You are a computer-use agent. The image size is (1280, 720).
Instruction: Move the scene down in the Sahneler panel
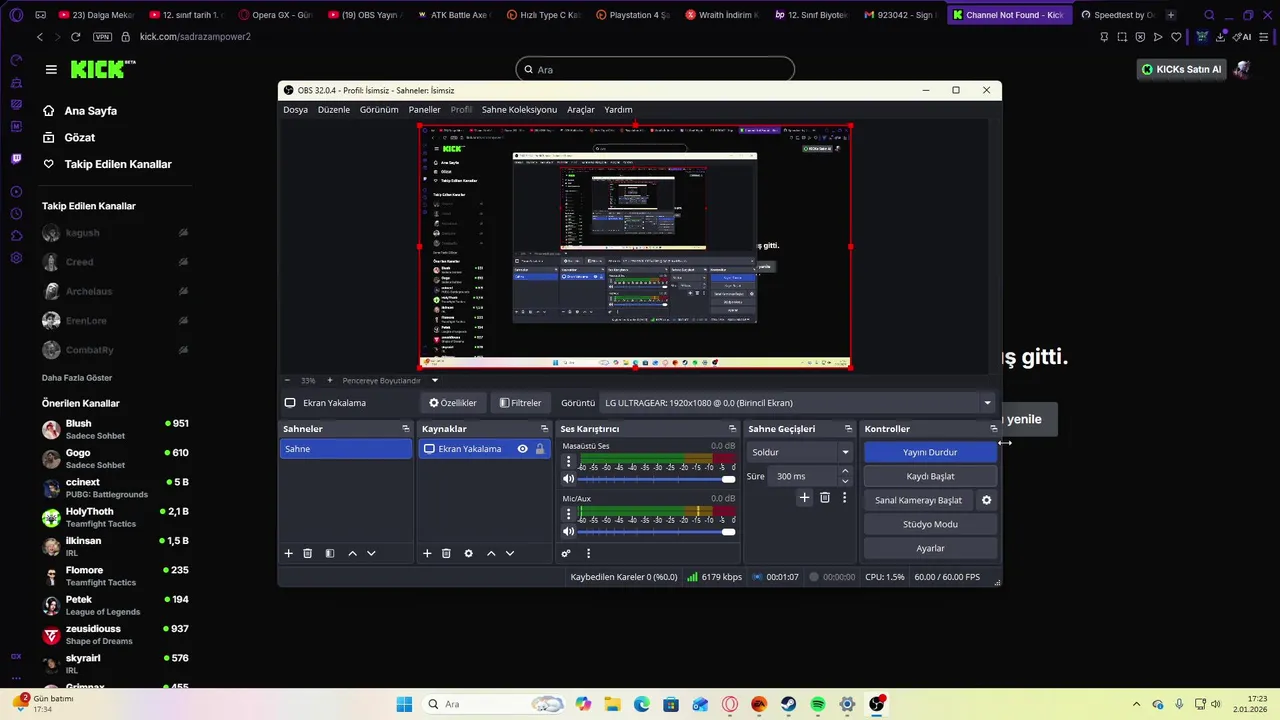[x=371, y=553]
